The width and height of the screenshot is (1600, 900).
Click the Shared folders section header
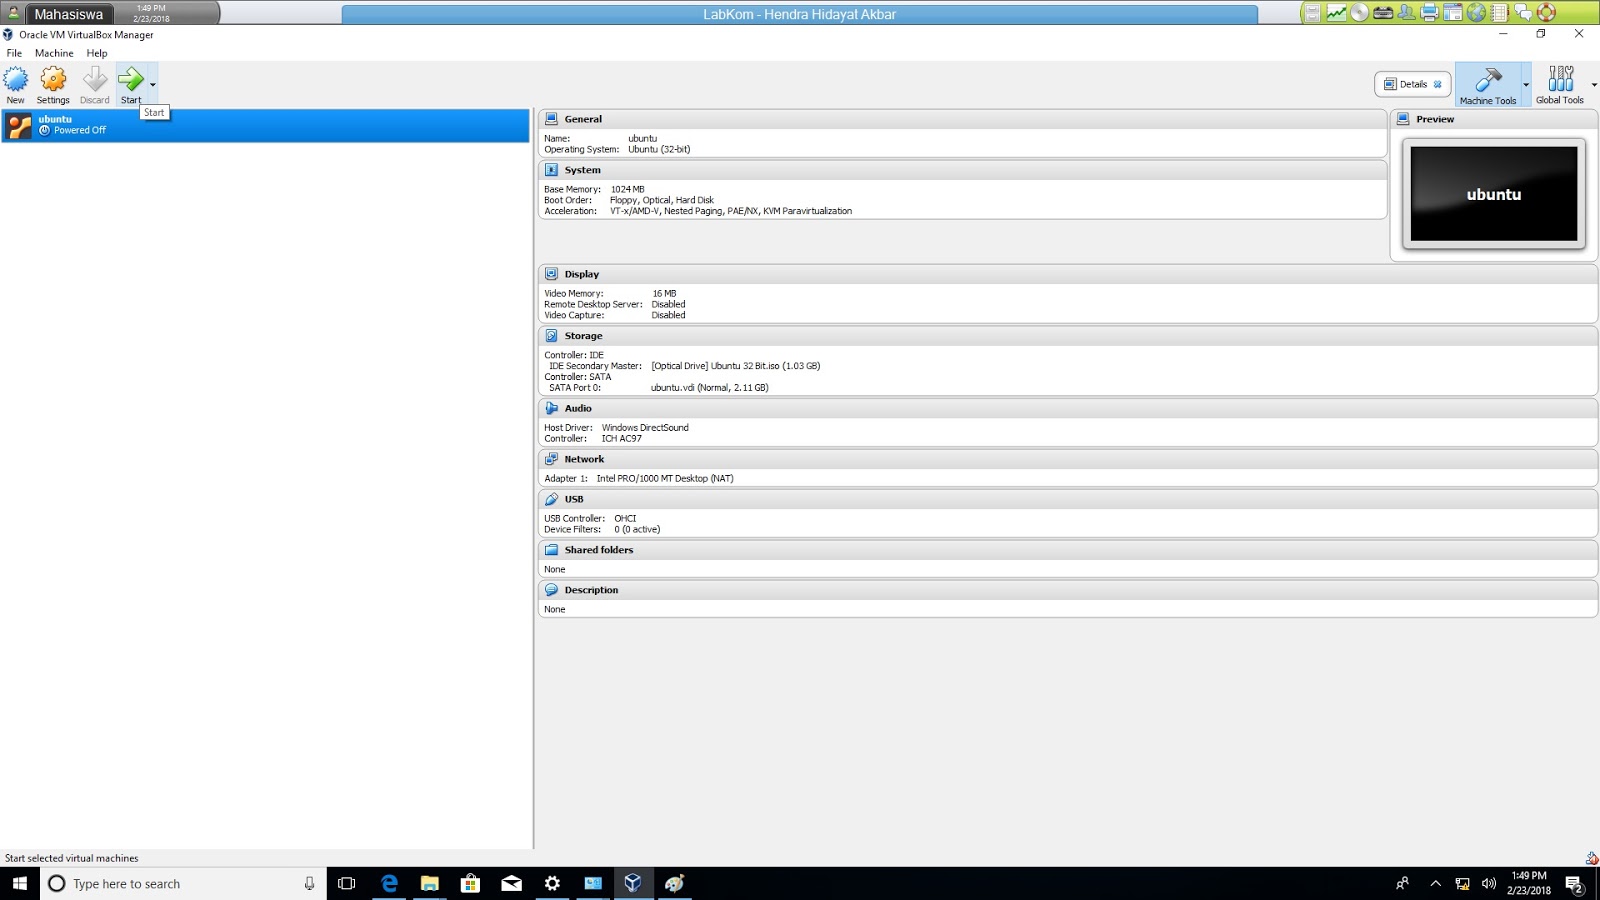pos(598,549)
